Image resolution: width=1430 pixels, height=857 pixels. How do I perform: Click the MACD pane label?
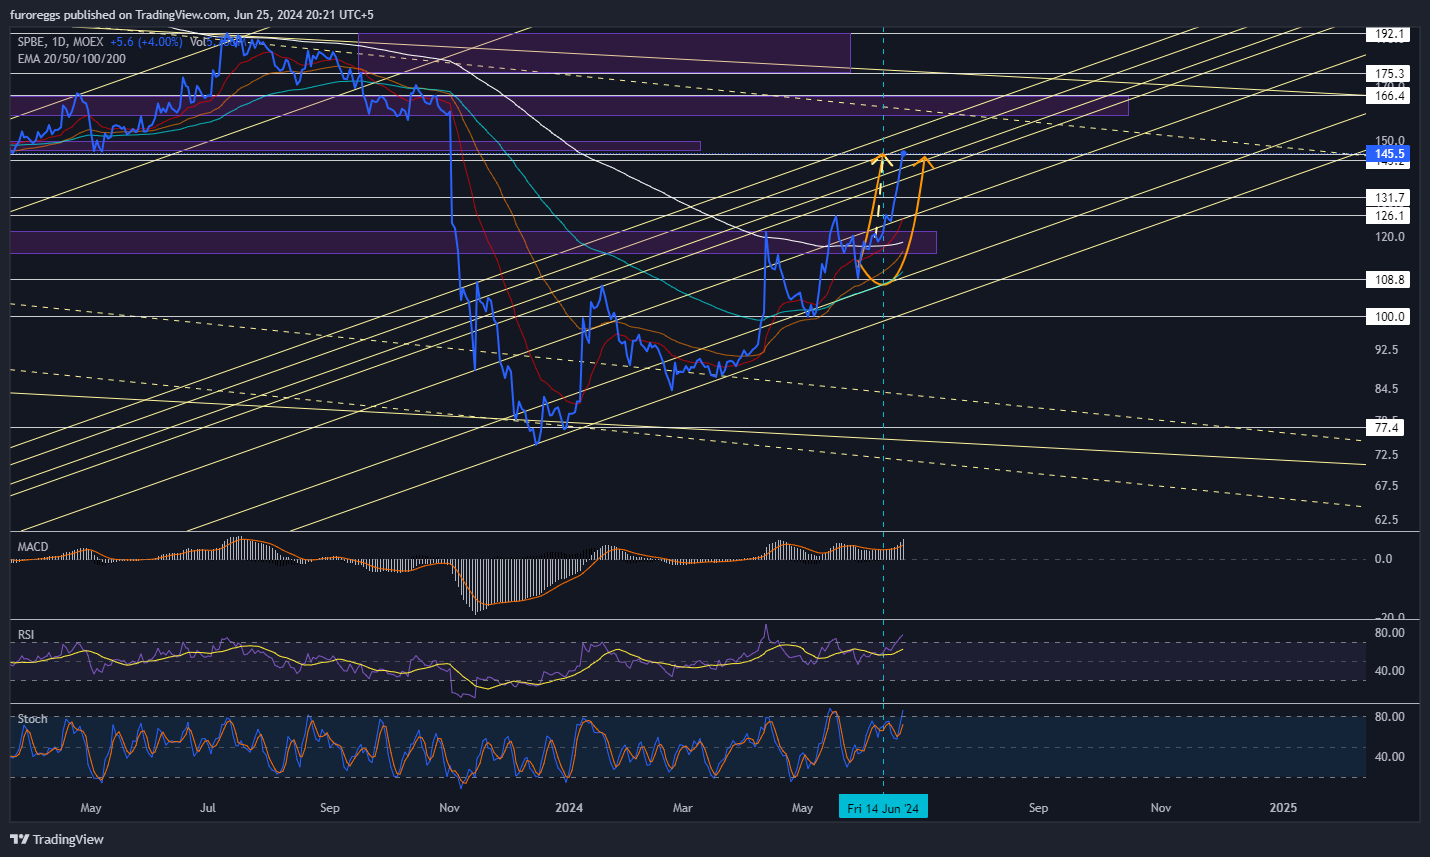pos(33,547)
